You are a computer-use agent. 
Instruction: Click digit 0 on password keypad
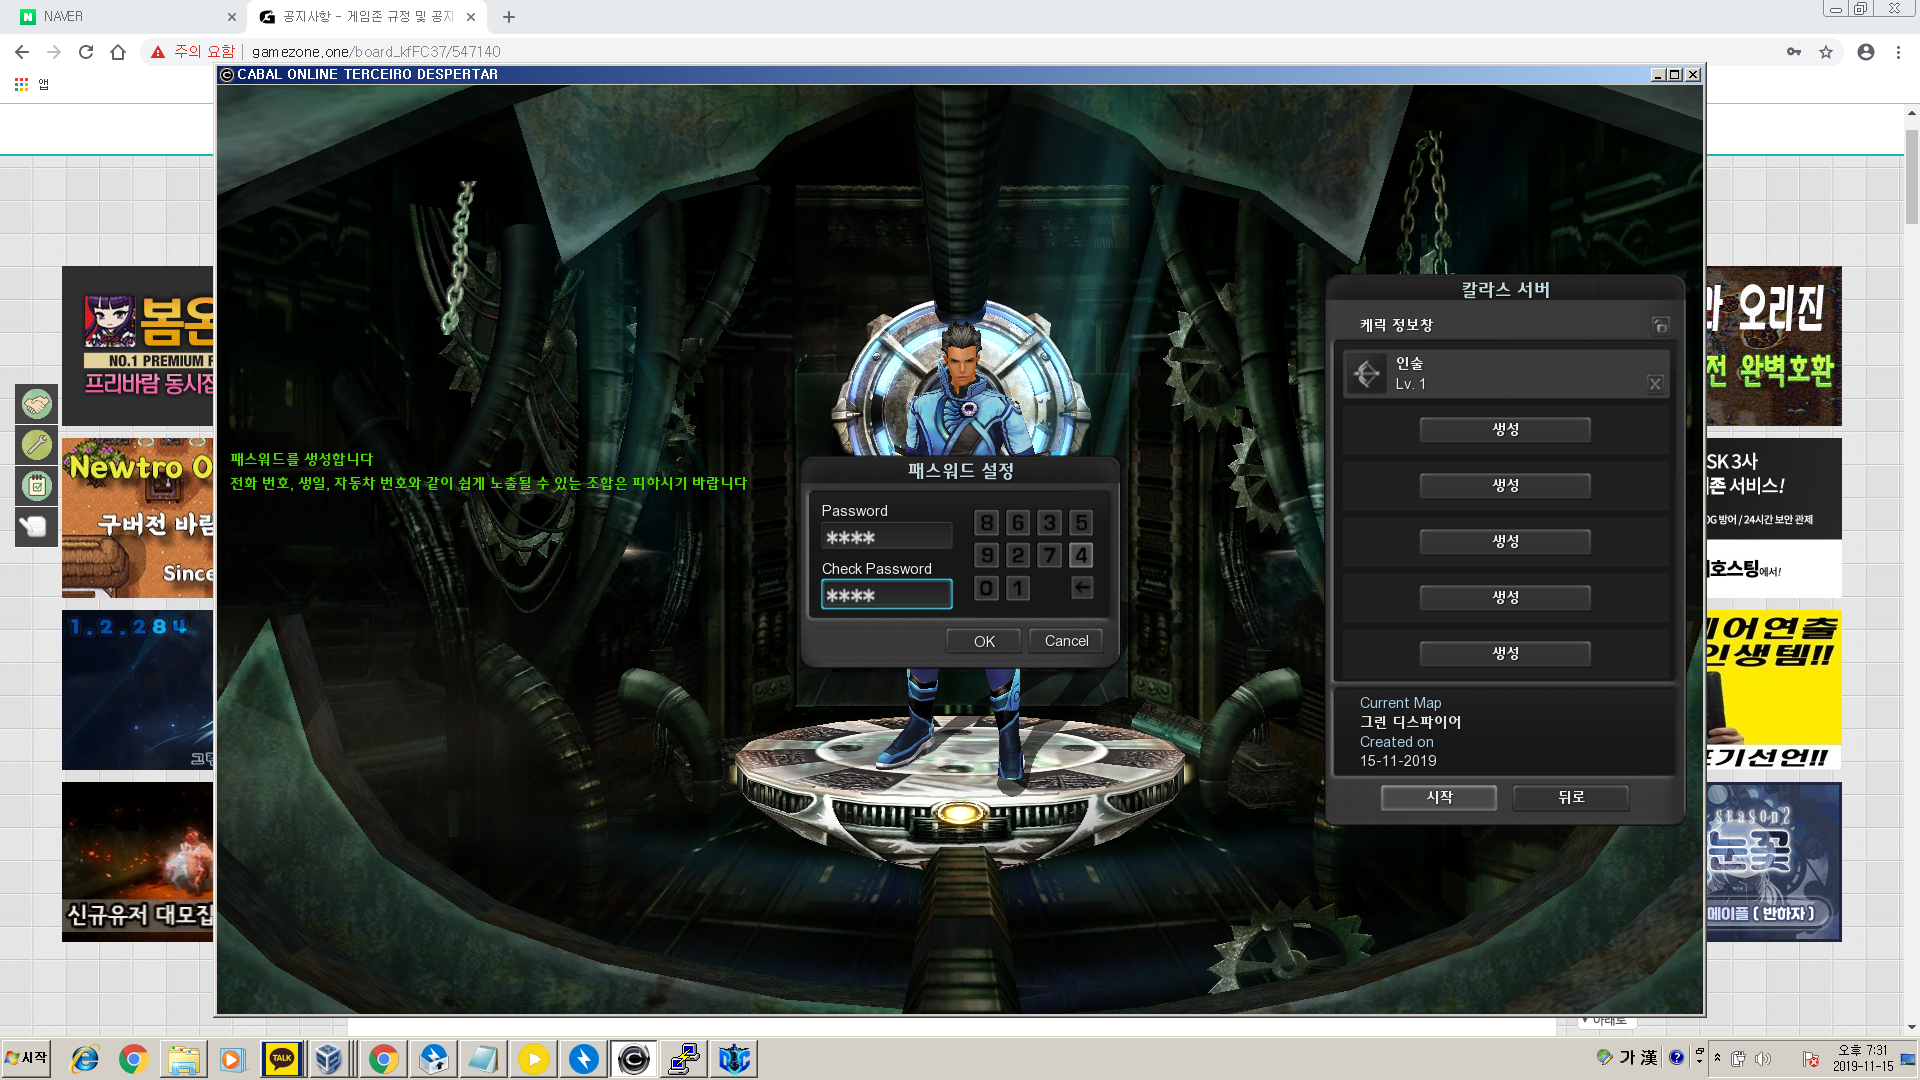click(986, 588)
